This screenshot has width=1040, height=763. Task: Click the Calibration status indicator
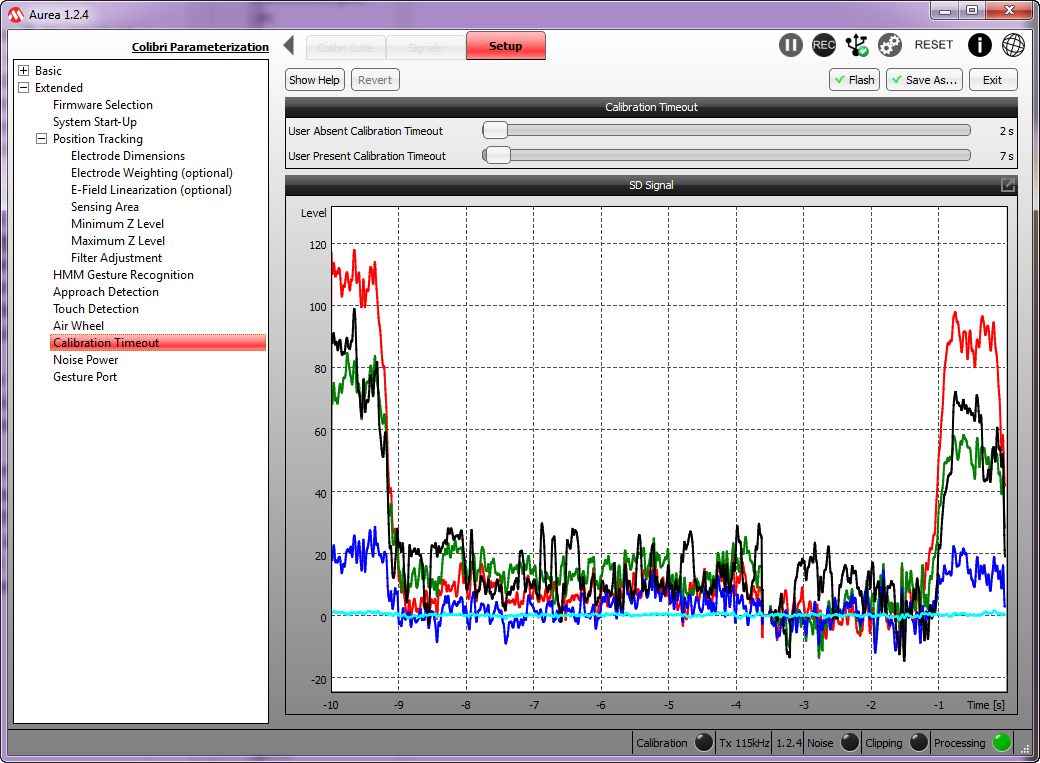[704, 743]
